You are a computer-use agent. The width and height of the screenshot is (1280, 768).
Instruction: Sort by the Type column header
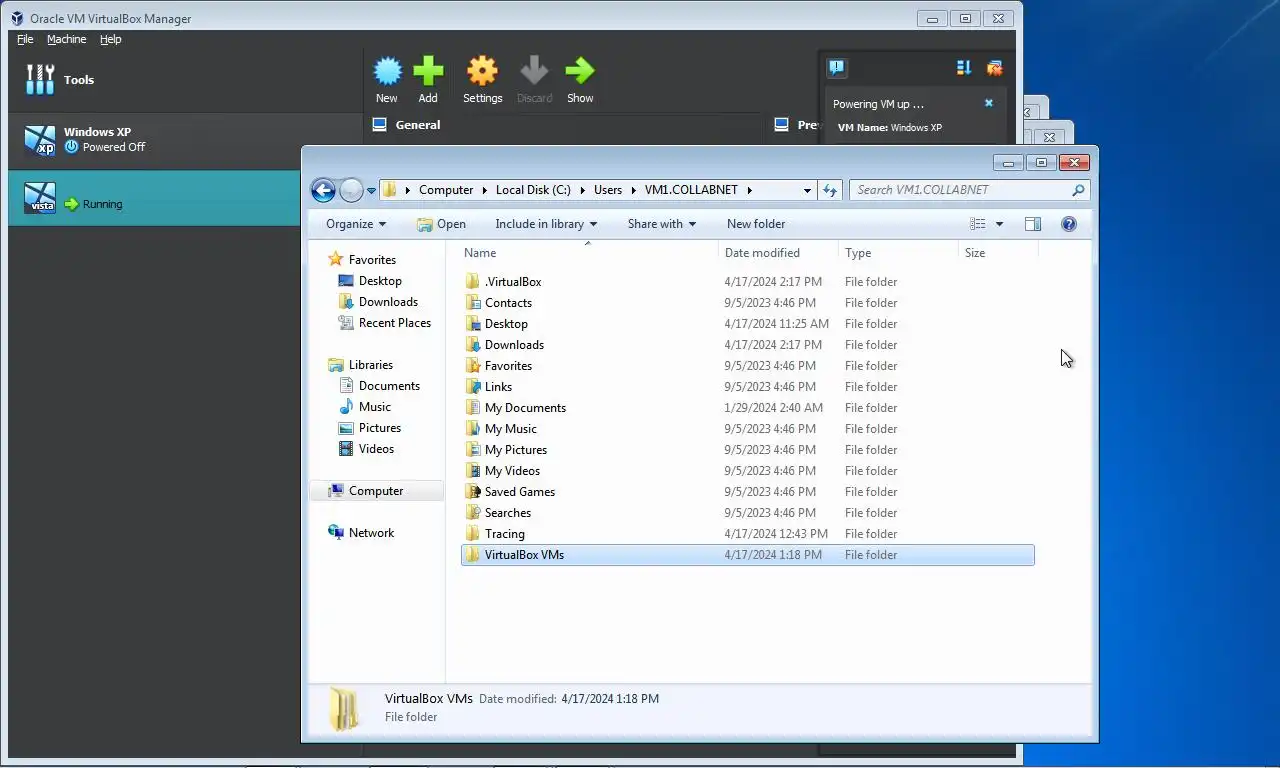tap(898, 253)
